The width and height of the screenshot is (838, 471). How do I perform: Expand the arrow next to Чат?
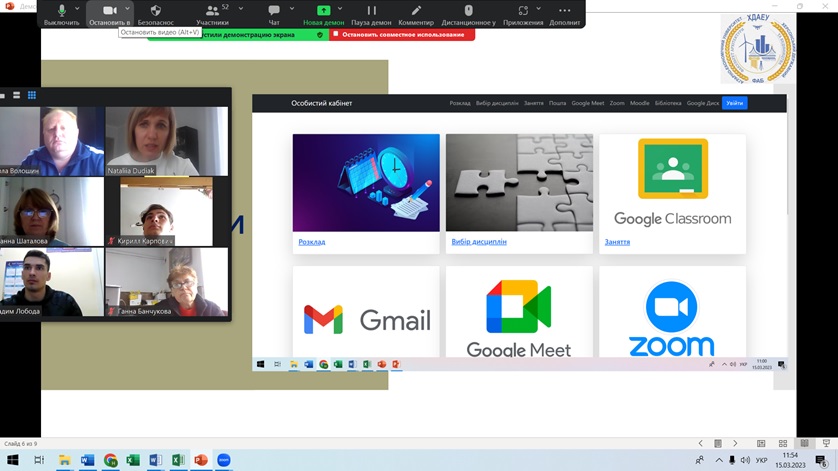tap(292, 9)
